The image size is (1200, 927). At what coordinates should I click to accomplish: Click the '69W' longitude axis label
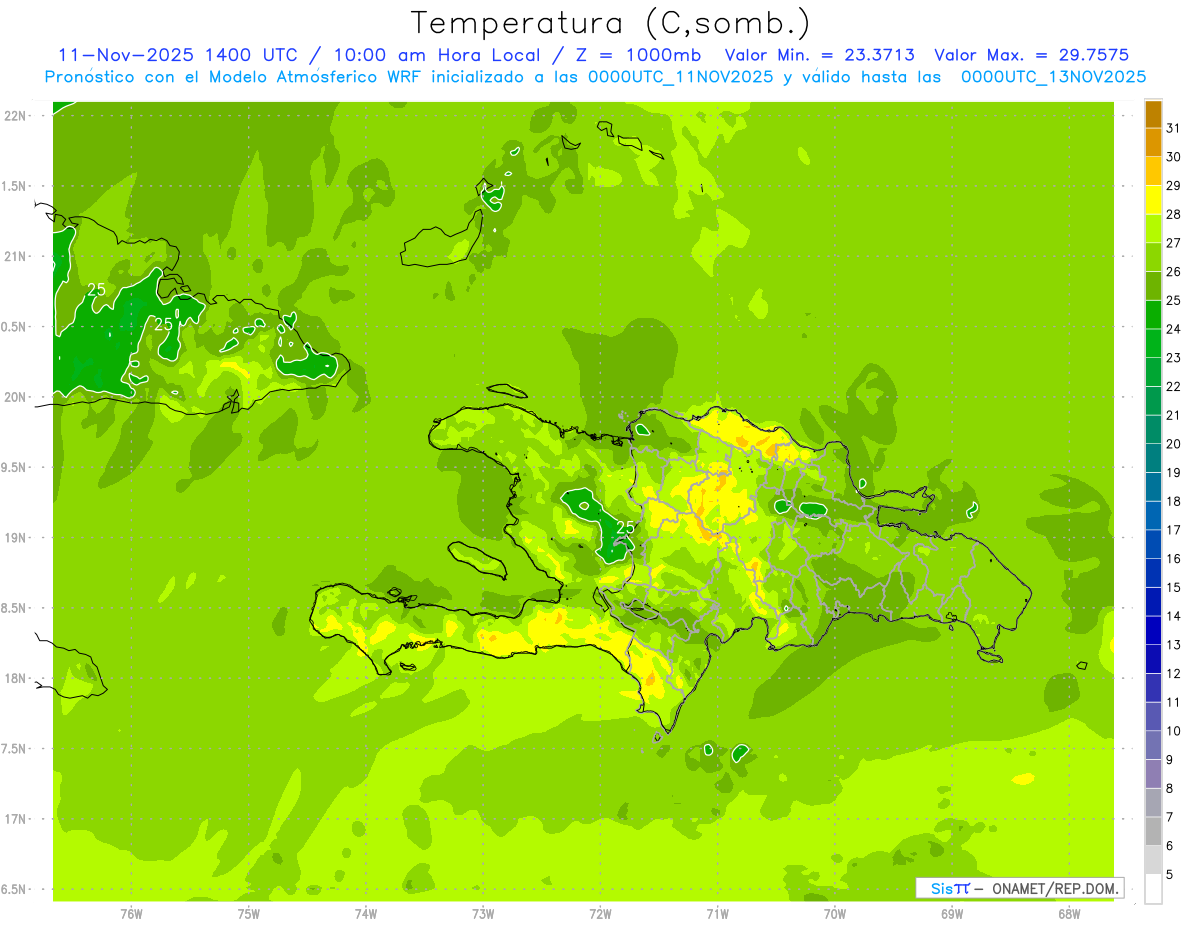(952, 914)
